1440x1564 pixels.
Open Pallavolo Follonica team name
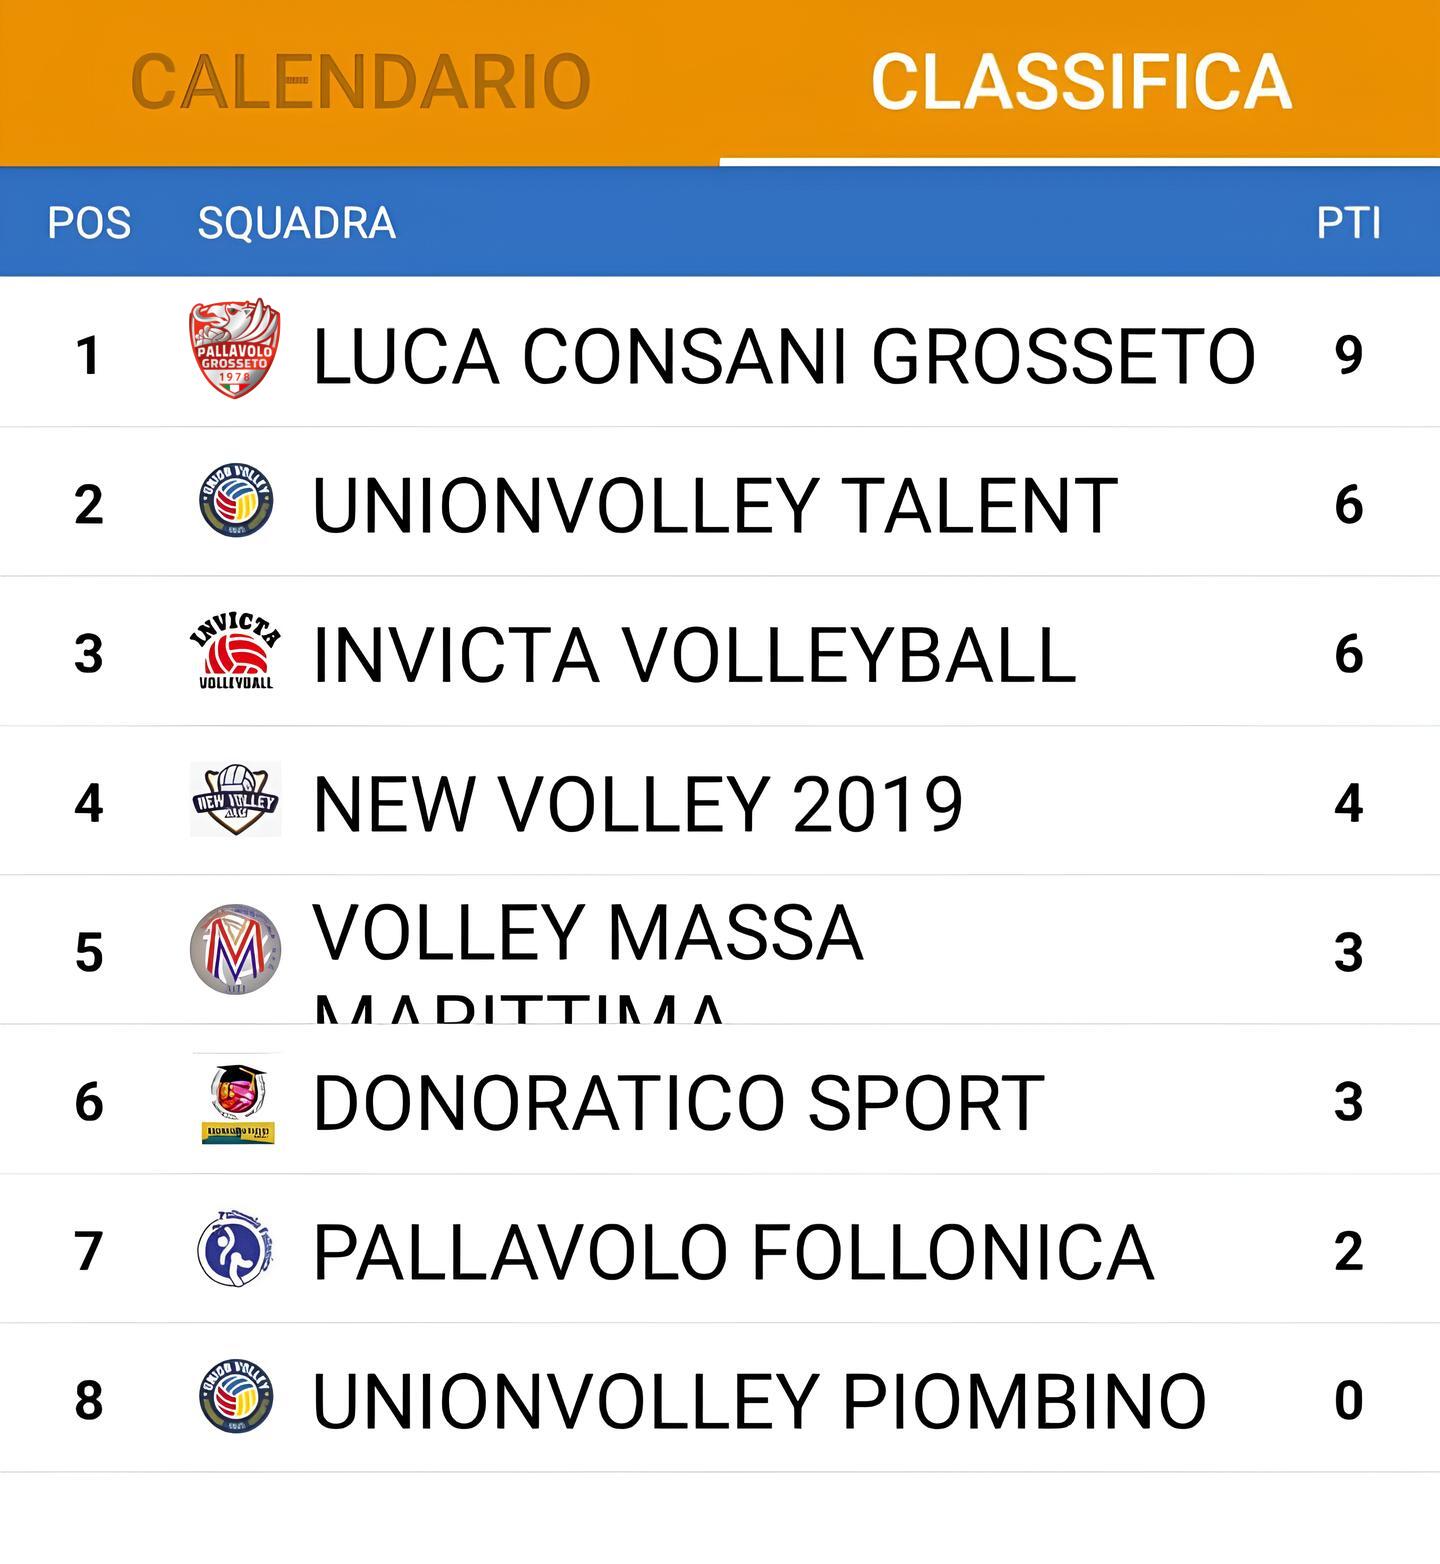point(733,1252)
